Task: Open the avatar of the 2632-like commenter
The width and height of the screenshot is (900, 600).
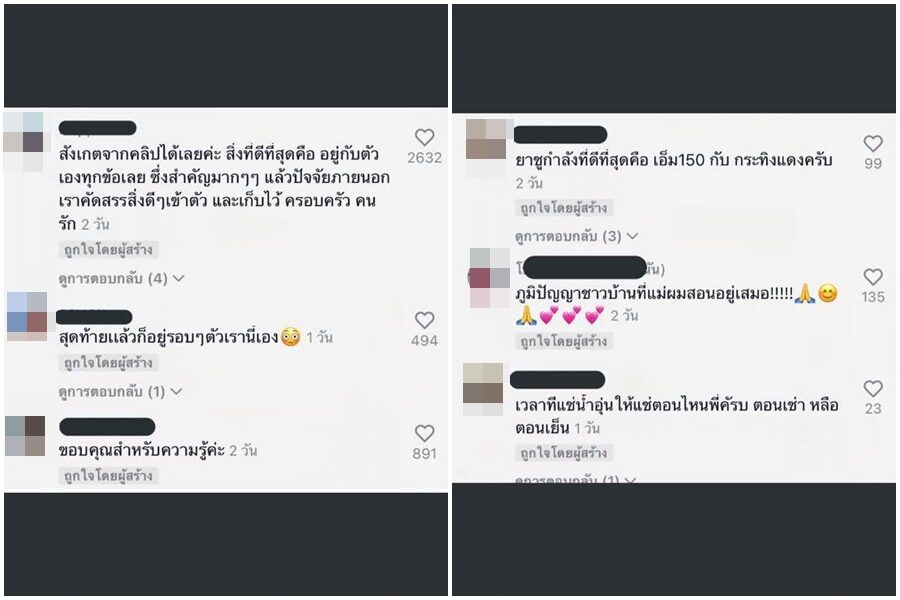Action: [x=24, y=142]
